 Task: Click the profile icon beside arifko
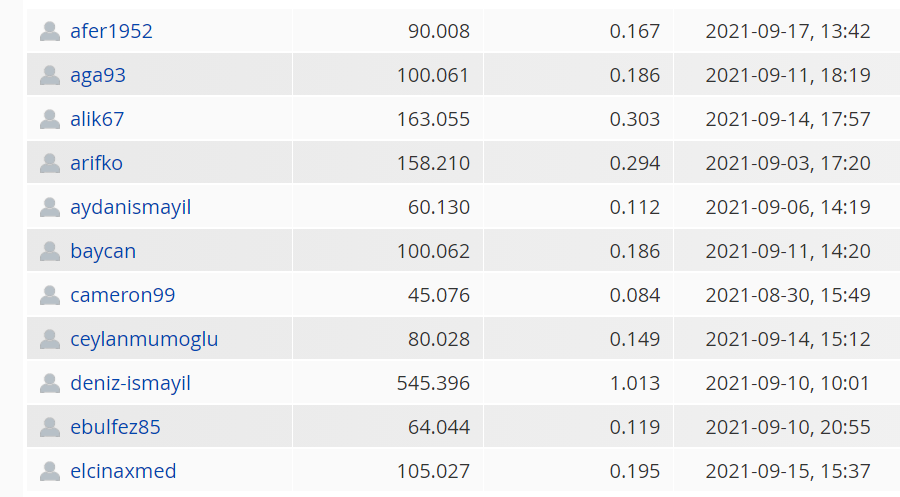[50, 163]
